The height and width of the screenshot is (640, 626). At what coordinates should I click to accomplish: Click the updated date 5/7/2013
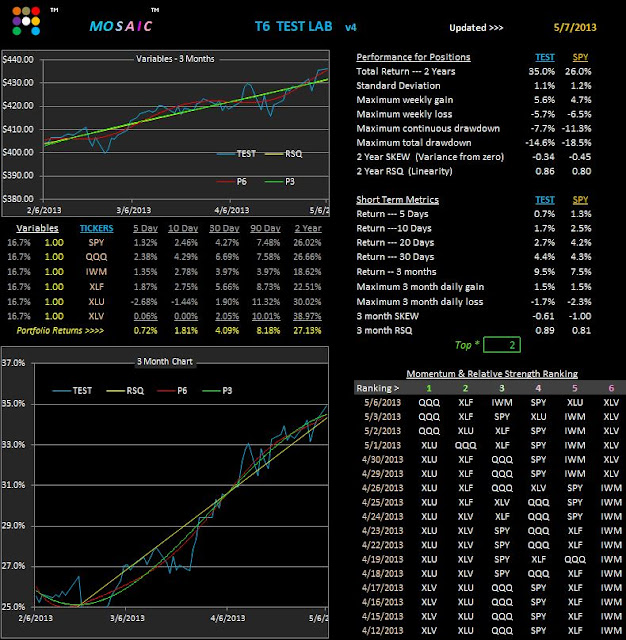575,27
